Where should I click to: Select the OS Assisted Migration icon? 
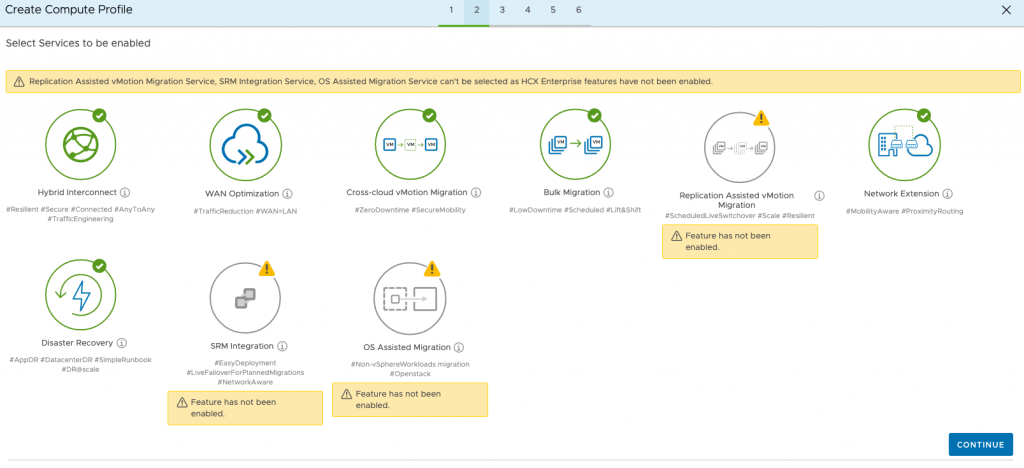410,299
